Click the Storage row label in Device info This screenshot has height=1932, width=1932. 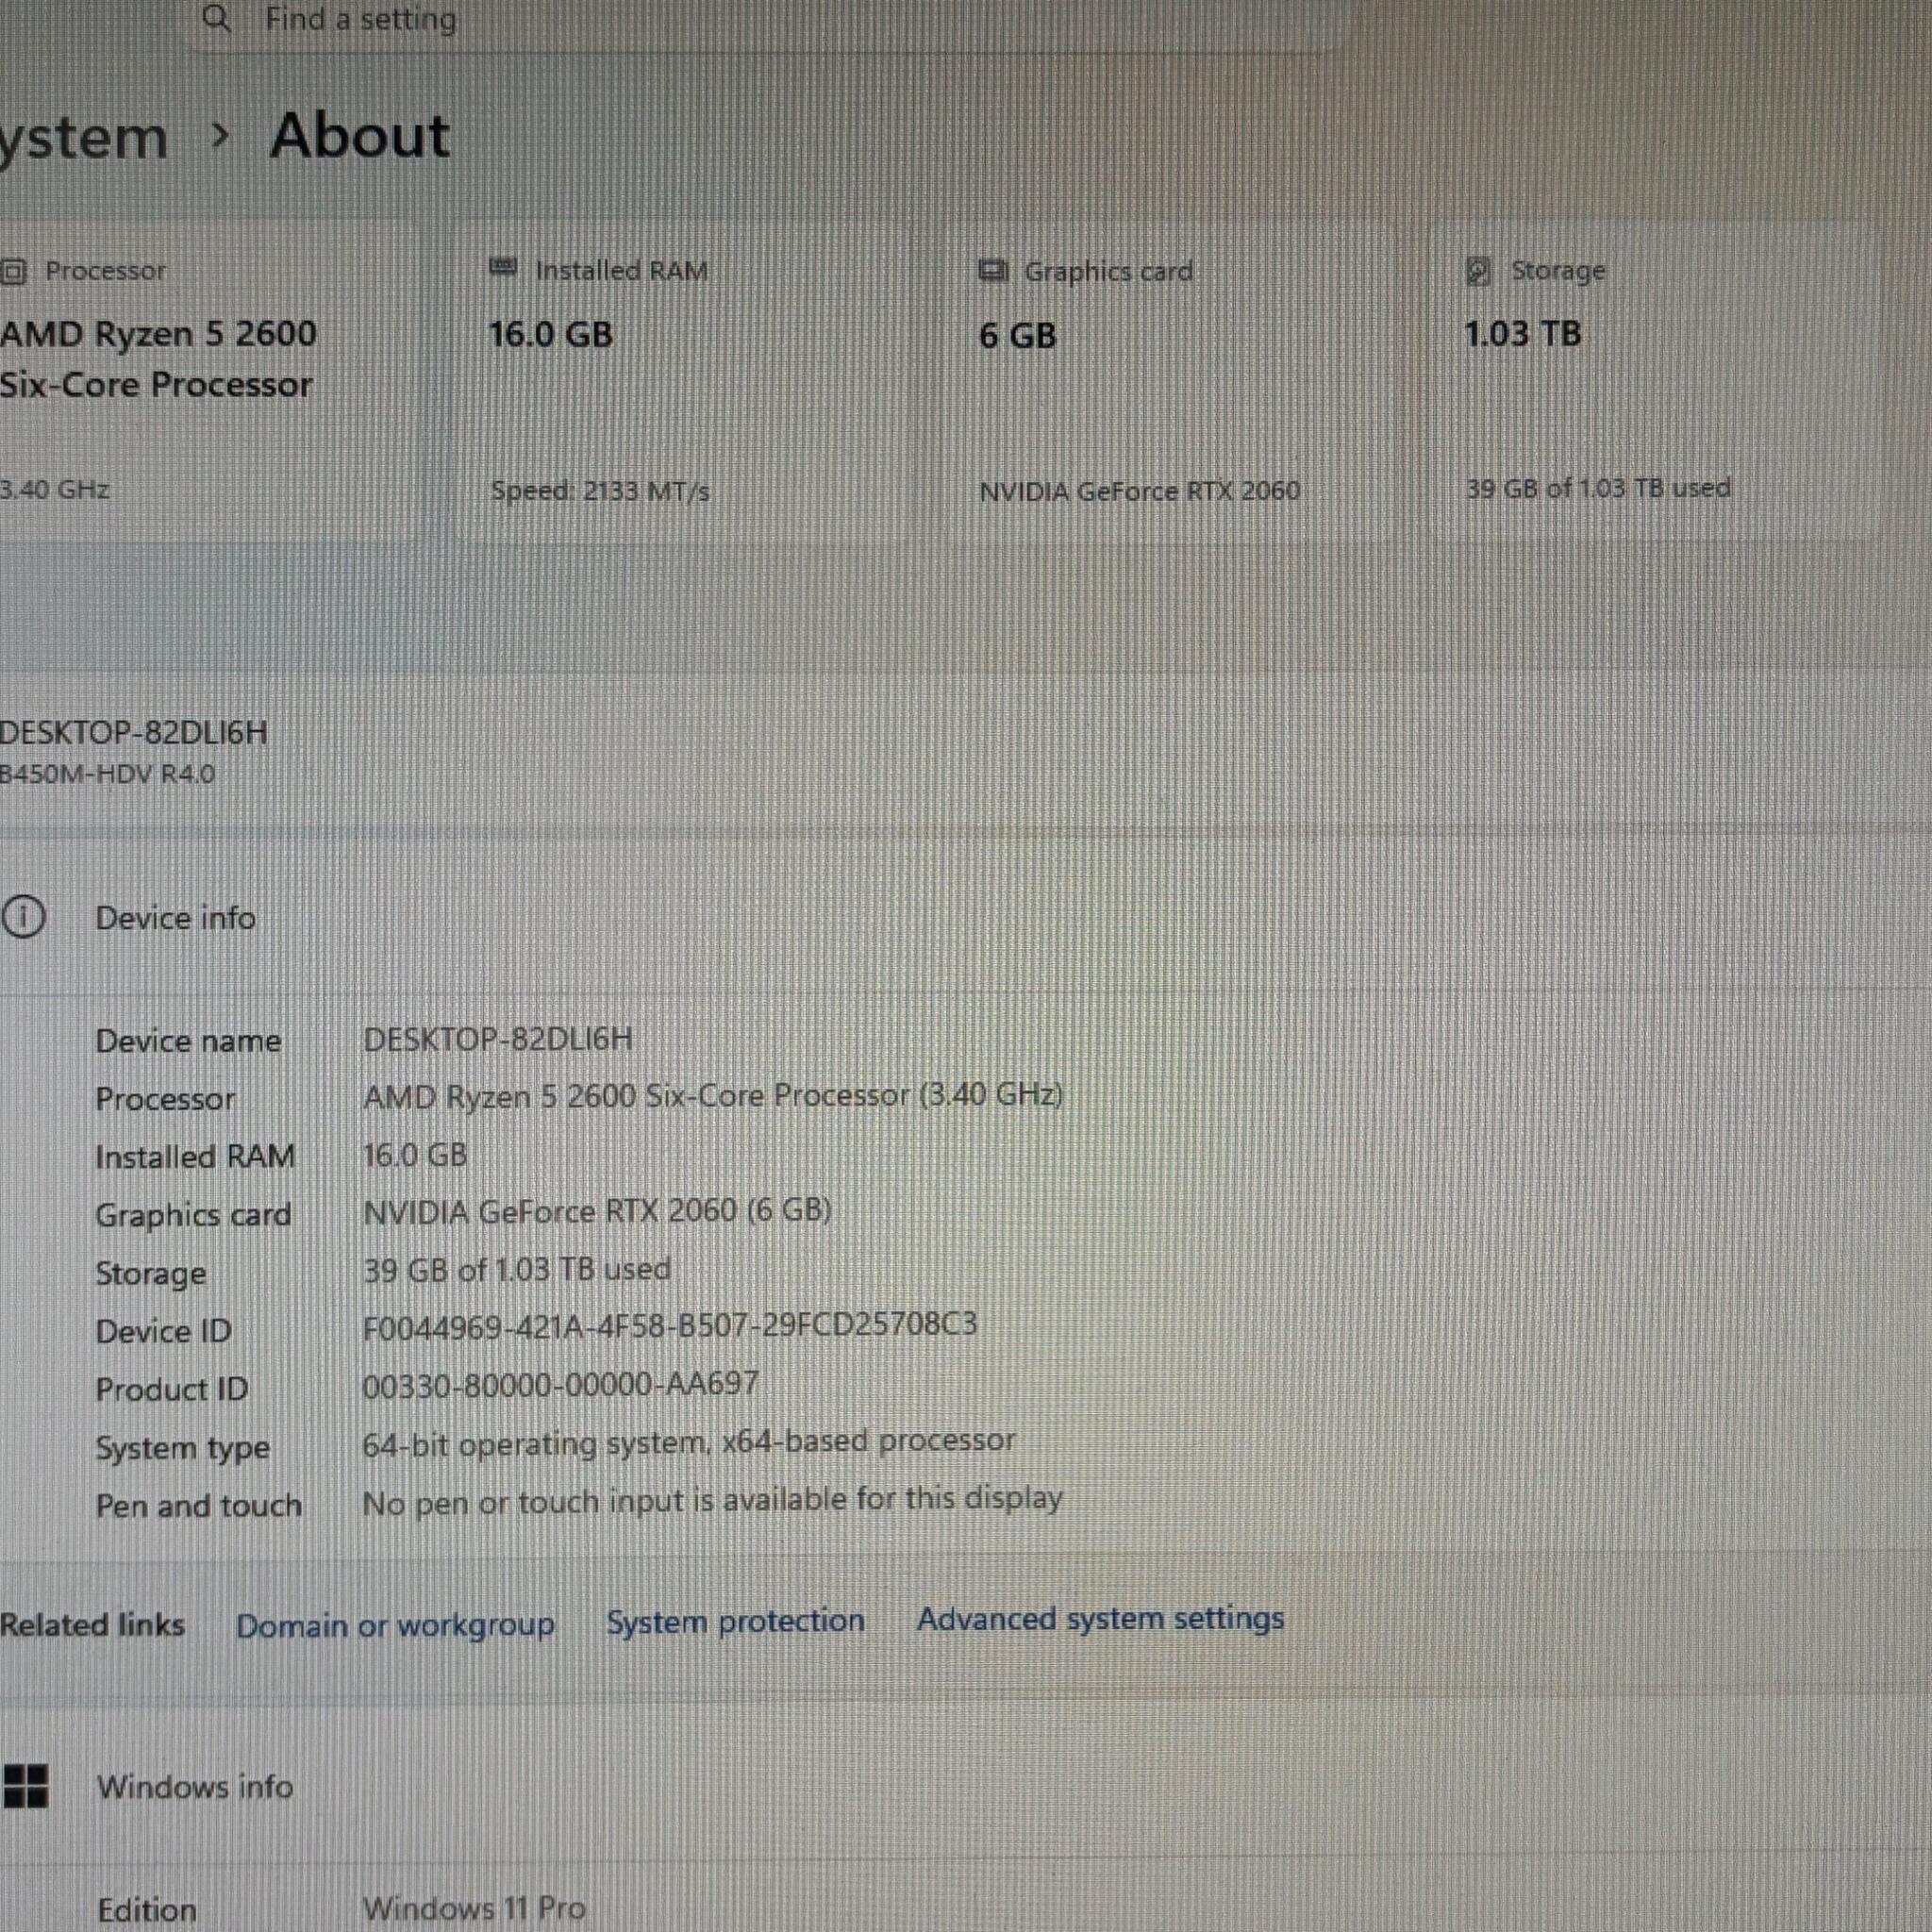click(x=150, y=1274)
